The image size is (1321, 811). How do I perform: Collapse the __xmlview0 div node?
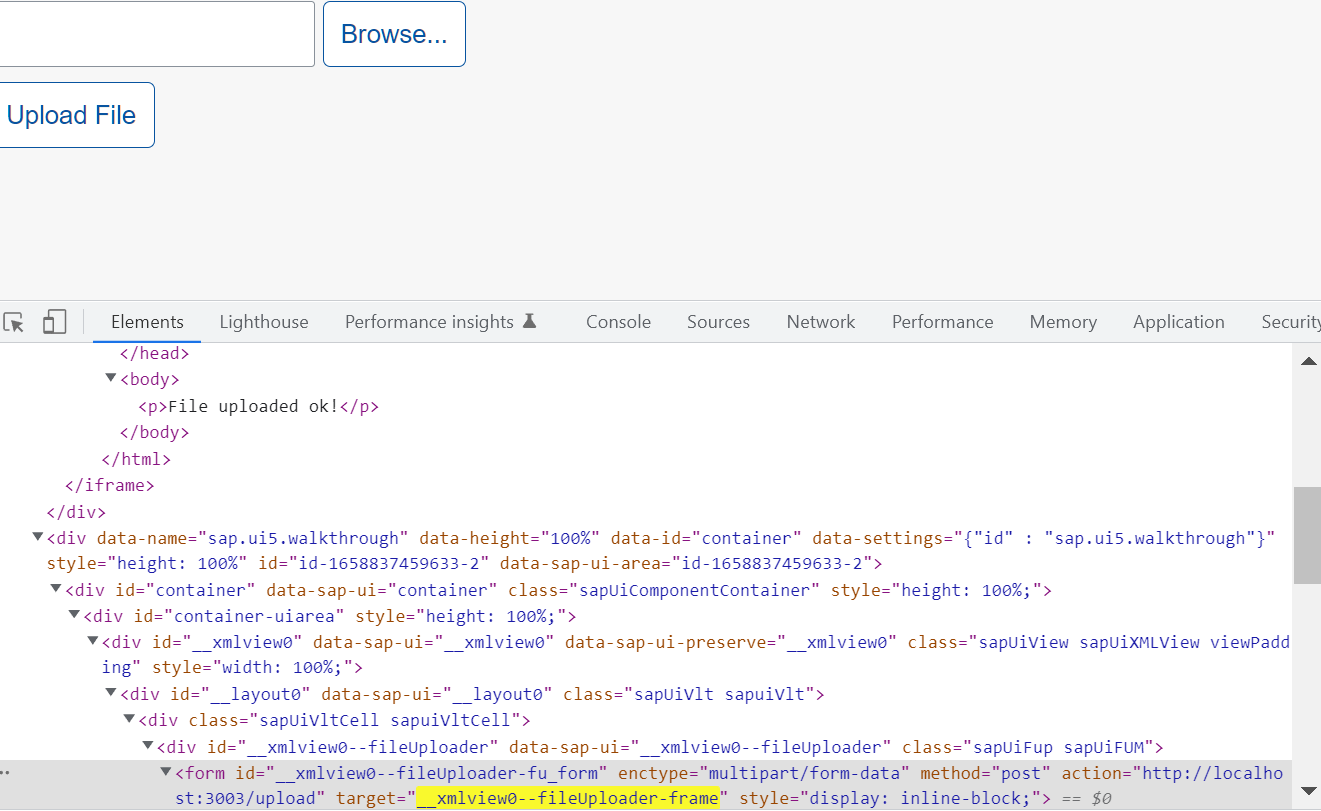[x=92, y=641]
